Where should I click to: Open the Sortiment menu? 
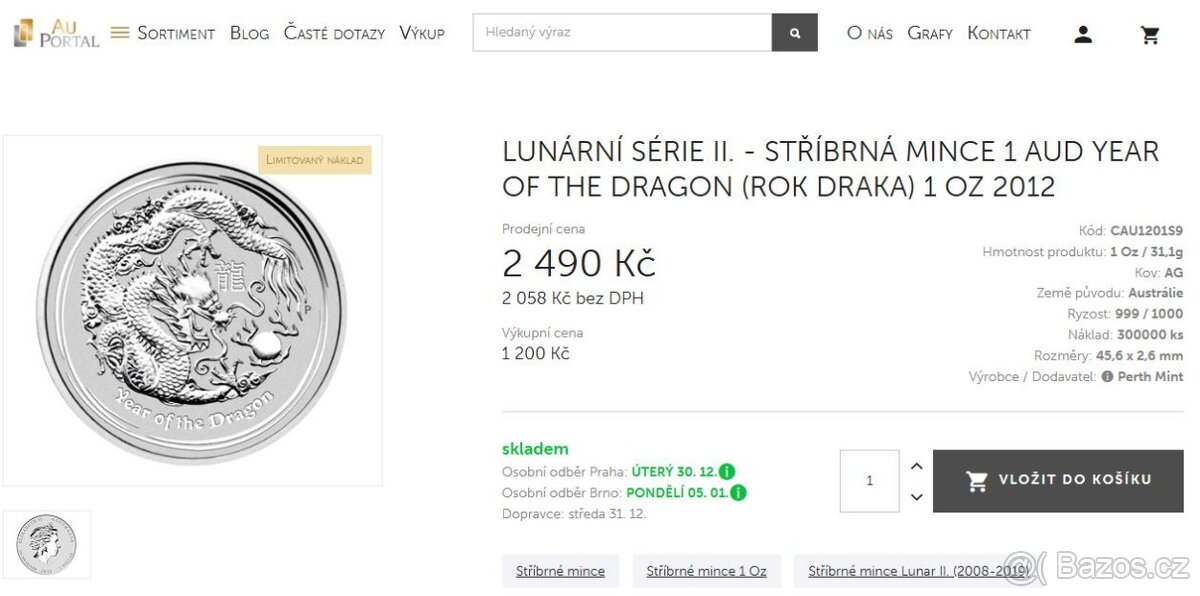point(177,33)
